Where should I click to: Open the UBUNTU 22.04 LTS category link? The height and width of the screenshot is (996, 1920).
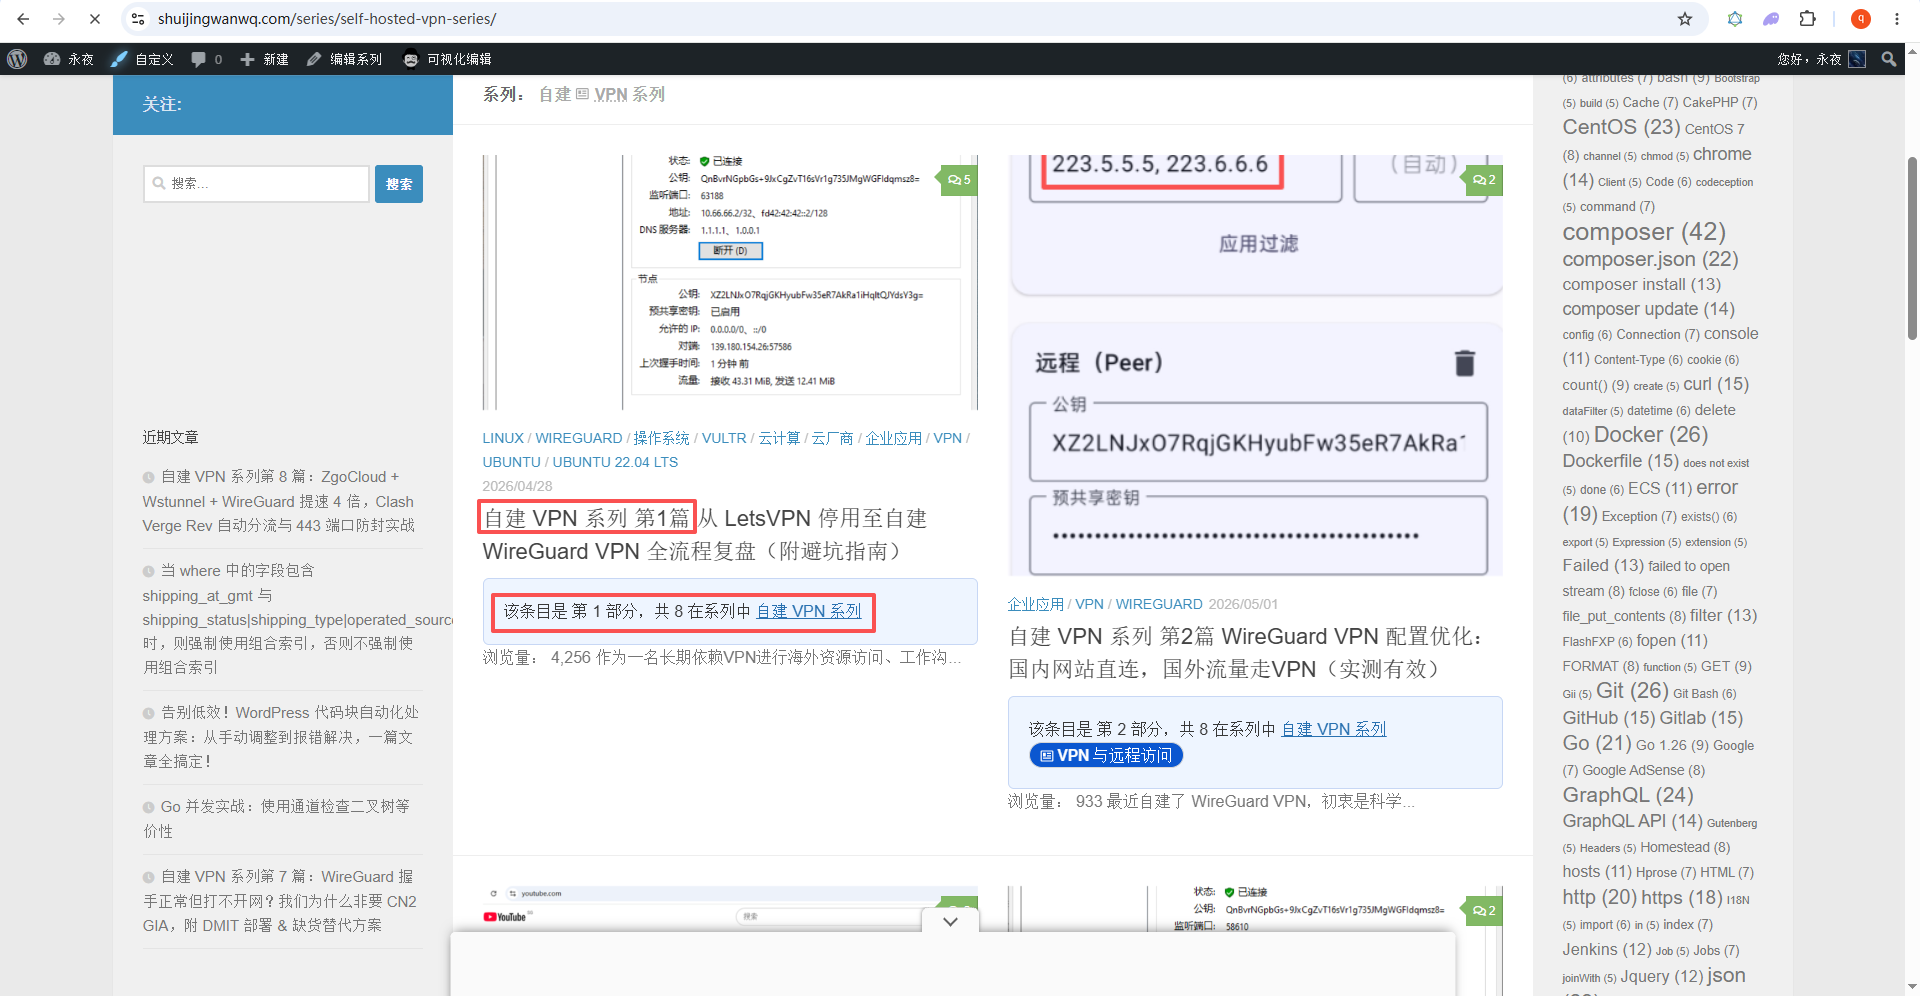[x=615, y=462]
